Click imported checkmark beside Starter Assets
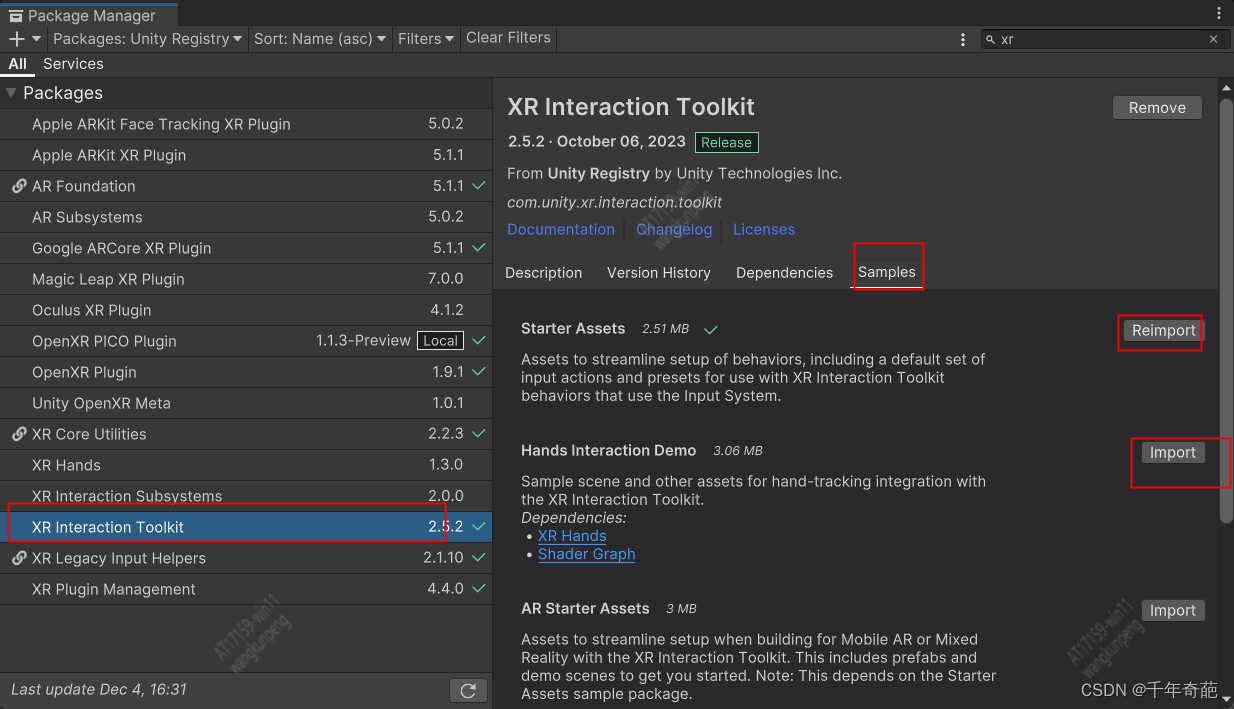 [x=710, y=329]
